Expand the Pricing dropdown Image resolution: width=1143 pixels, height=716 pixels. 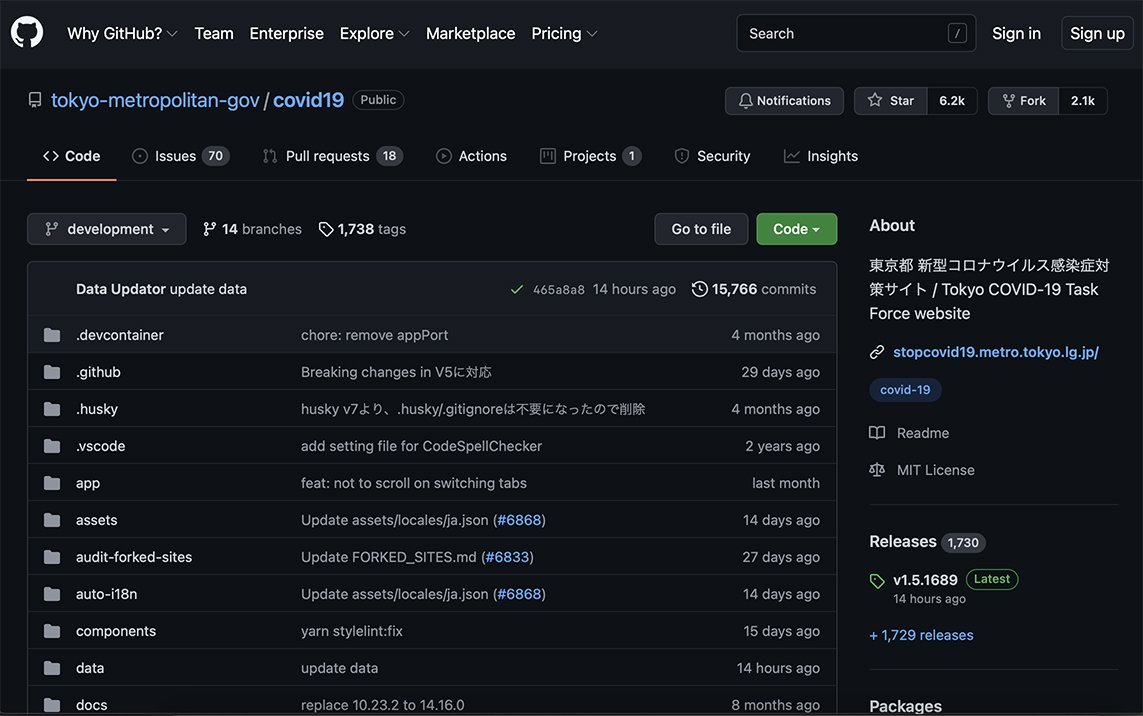(x=564, y=34)
